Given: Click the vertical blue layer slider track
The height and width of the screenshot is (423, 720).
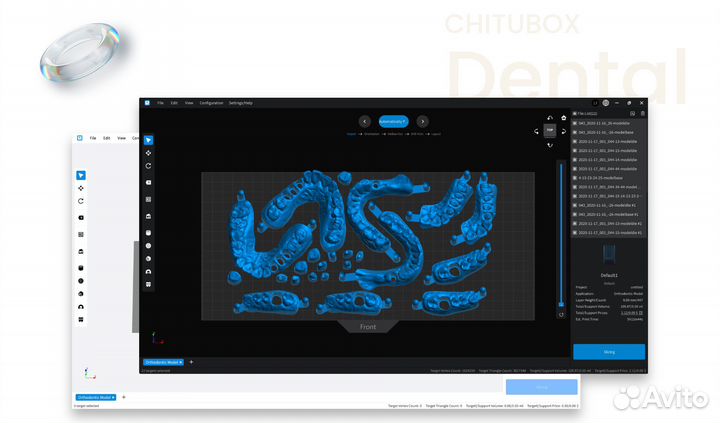Looking at the screenshot, I should (x=561, y=232).
